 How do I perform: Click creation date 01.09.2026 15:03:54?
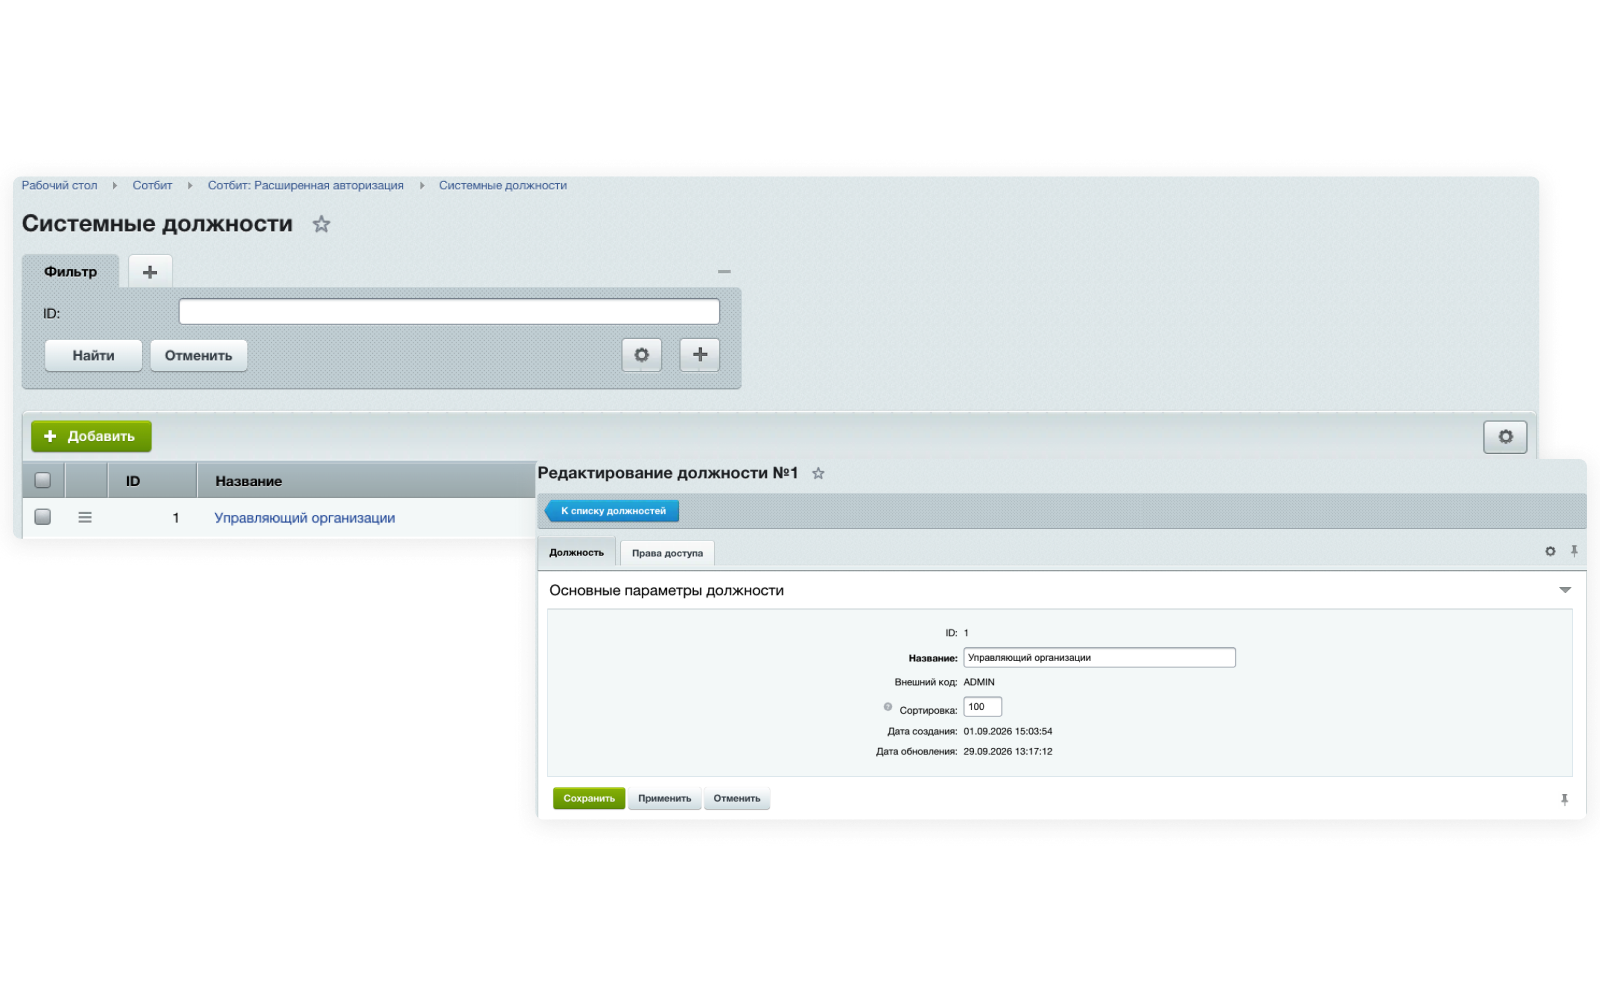pyautogui.click(x=1008, y=732)
